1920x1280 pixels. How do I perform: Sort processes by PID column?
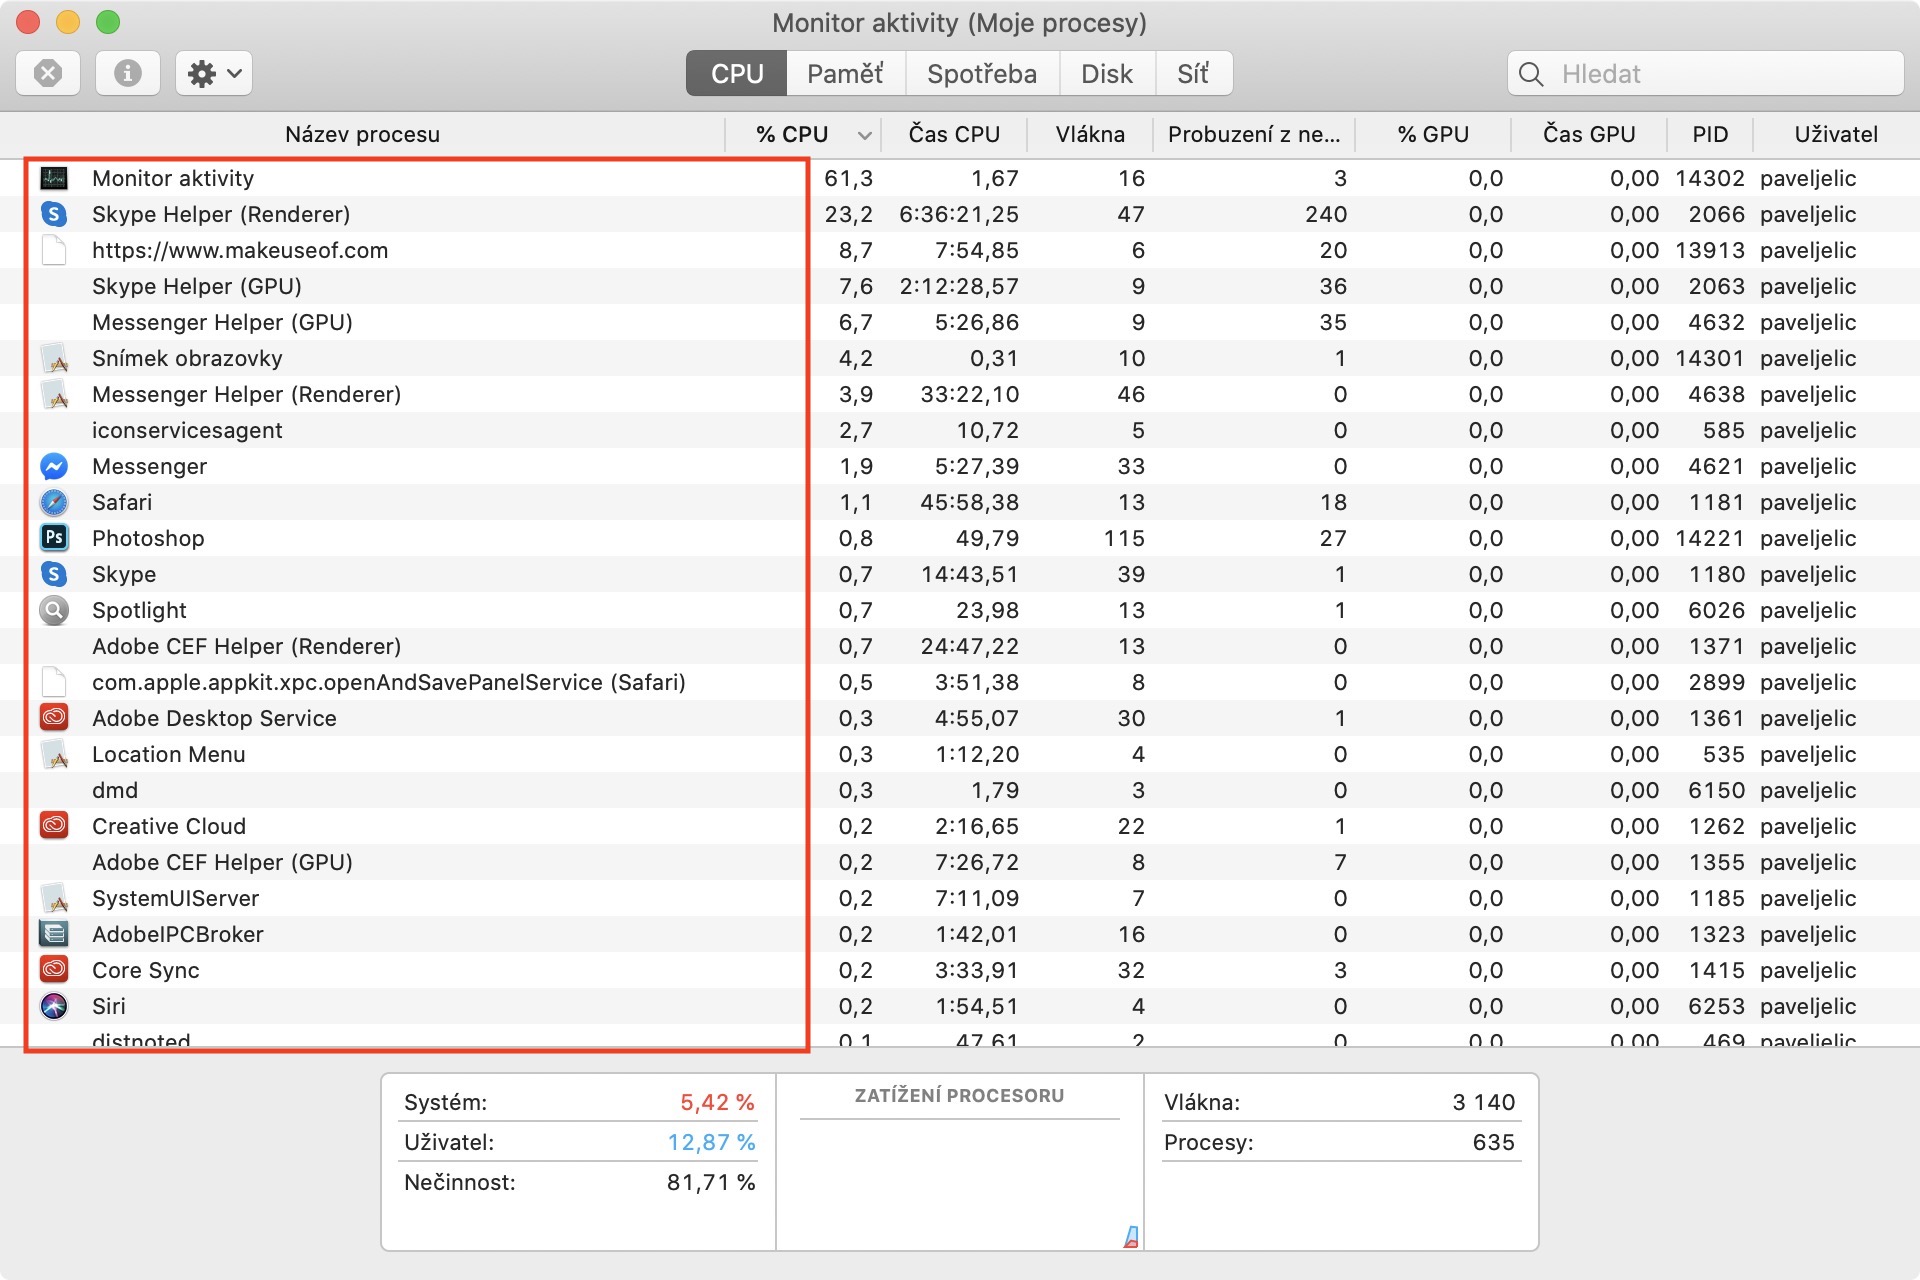pos(1709,134)
